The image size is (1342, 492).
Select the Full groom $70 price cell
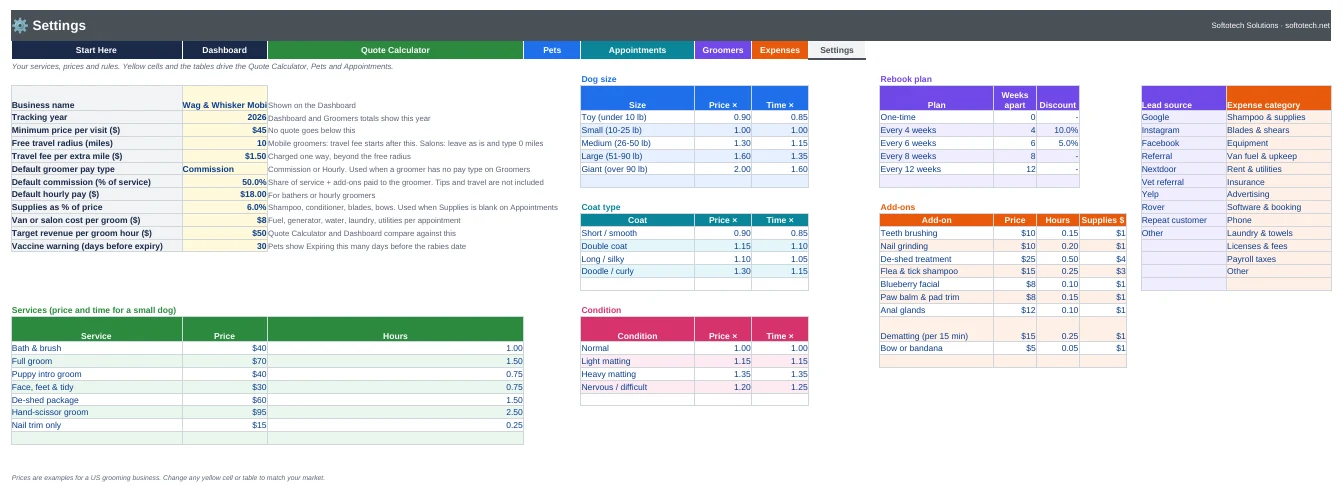(225, 361)
